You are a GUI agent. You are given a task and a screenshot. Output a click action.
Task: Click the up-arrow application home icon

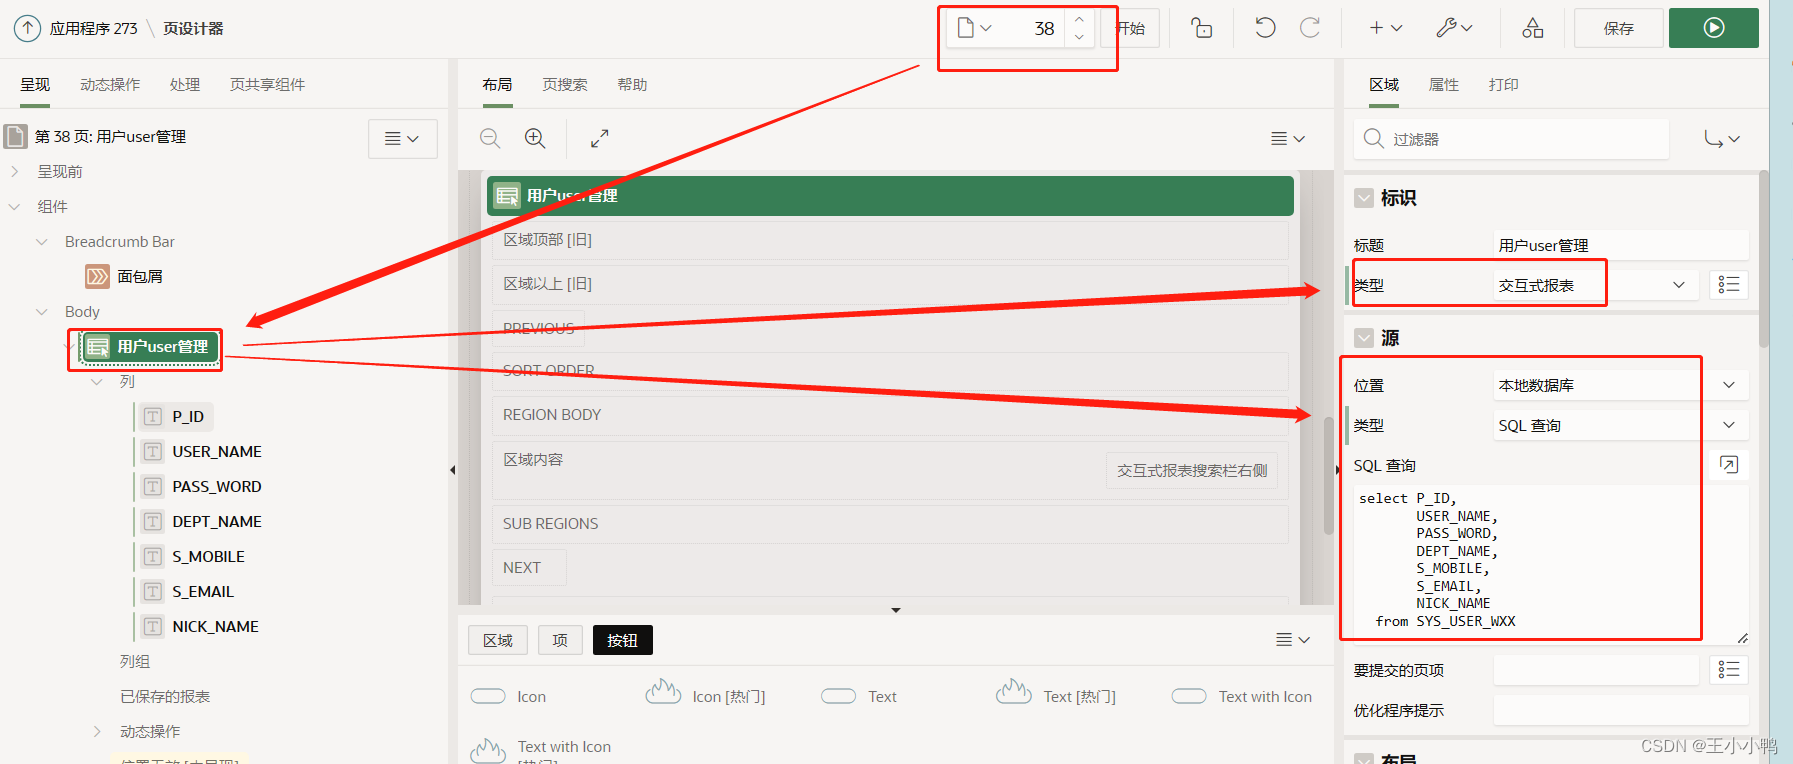point(27,28)
